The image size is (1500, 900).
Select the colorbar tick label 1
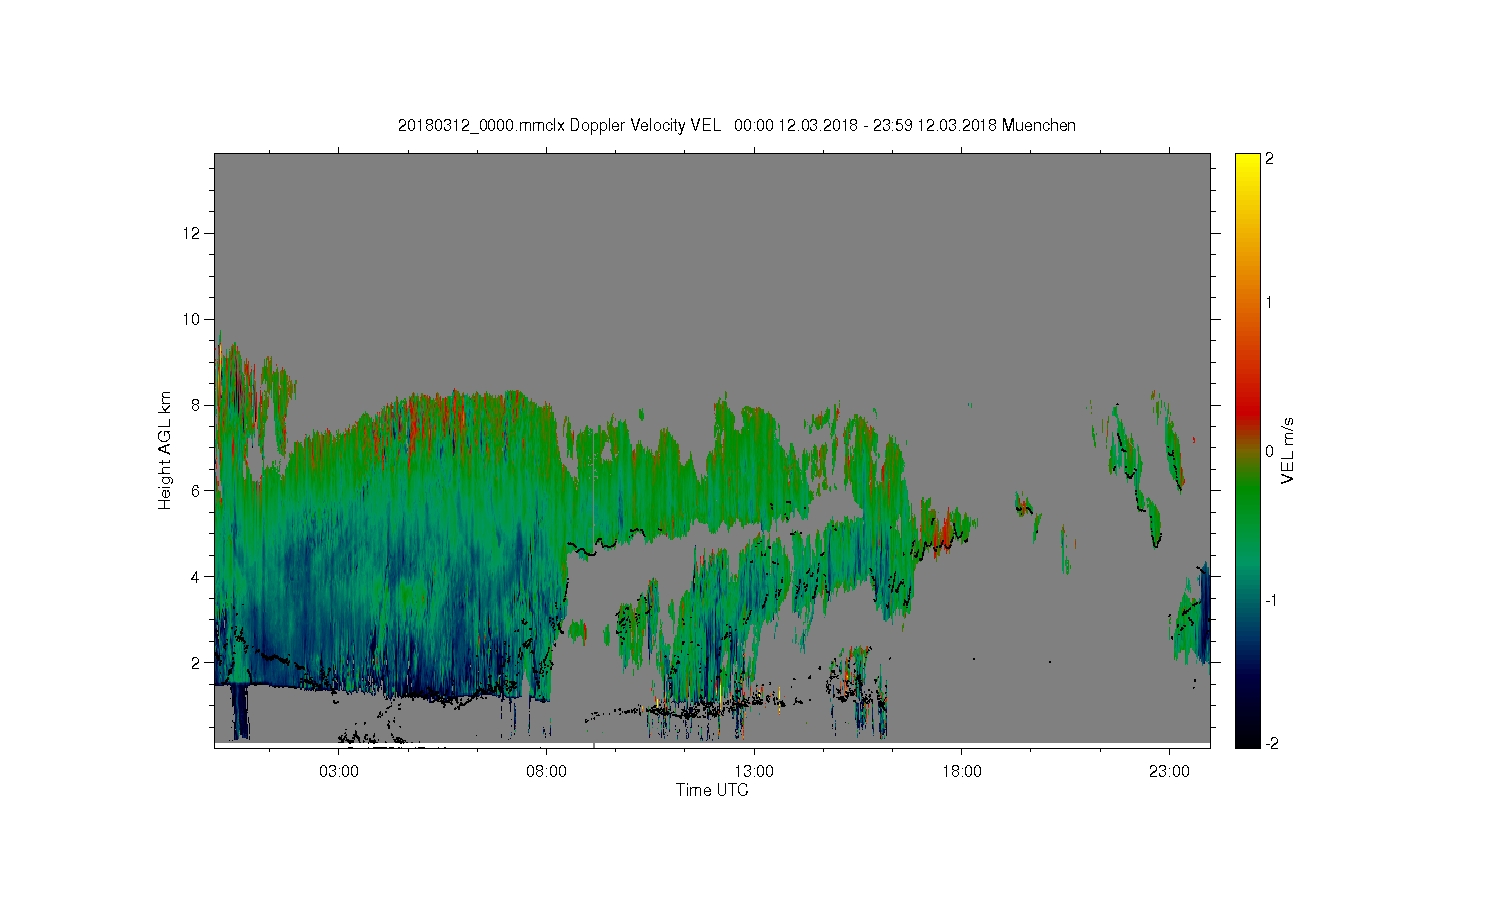[1269, 302]
